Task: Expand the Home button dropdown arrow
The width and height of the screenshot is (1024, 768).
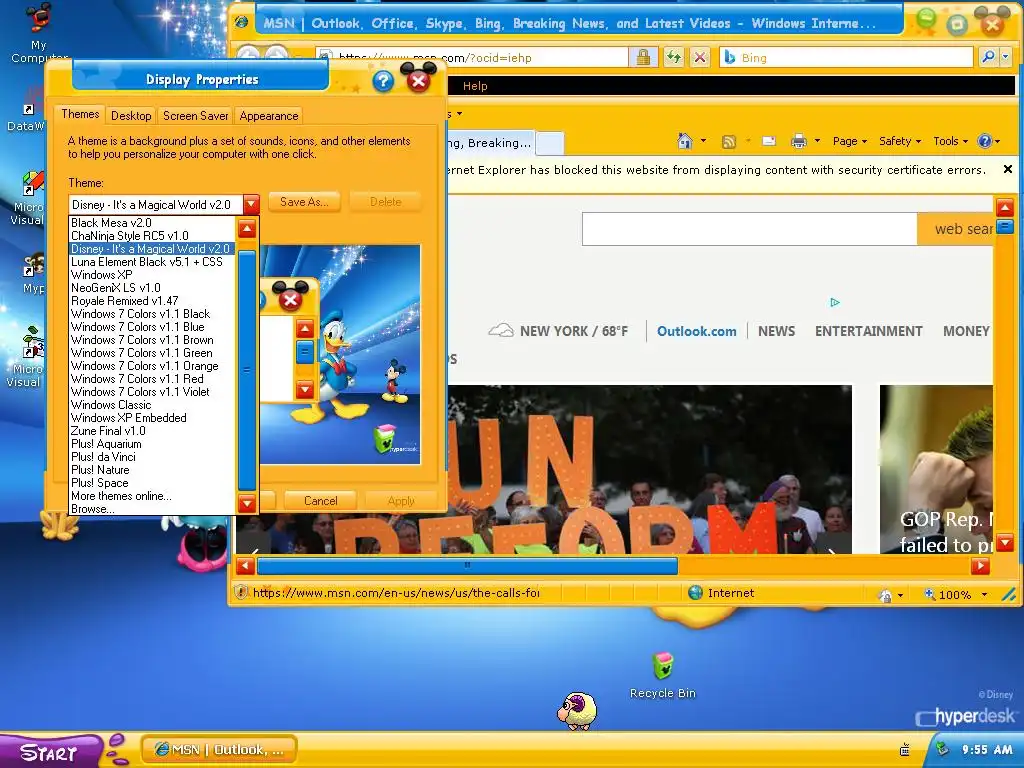Action: tap(703, 140)
